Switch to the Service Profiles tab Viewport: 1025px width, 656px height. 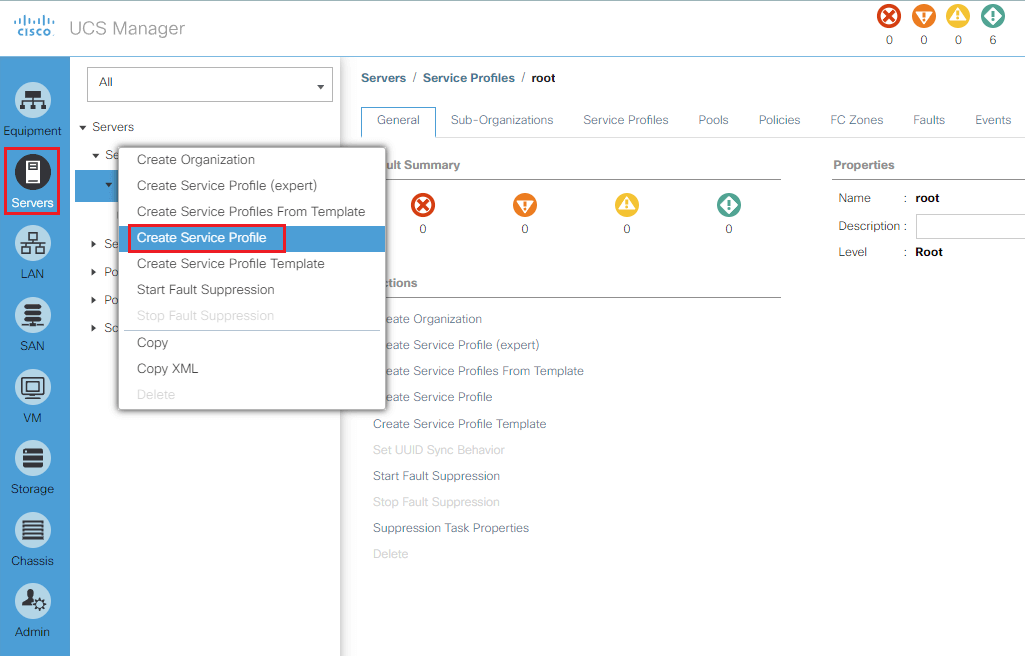pos(626,120)
